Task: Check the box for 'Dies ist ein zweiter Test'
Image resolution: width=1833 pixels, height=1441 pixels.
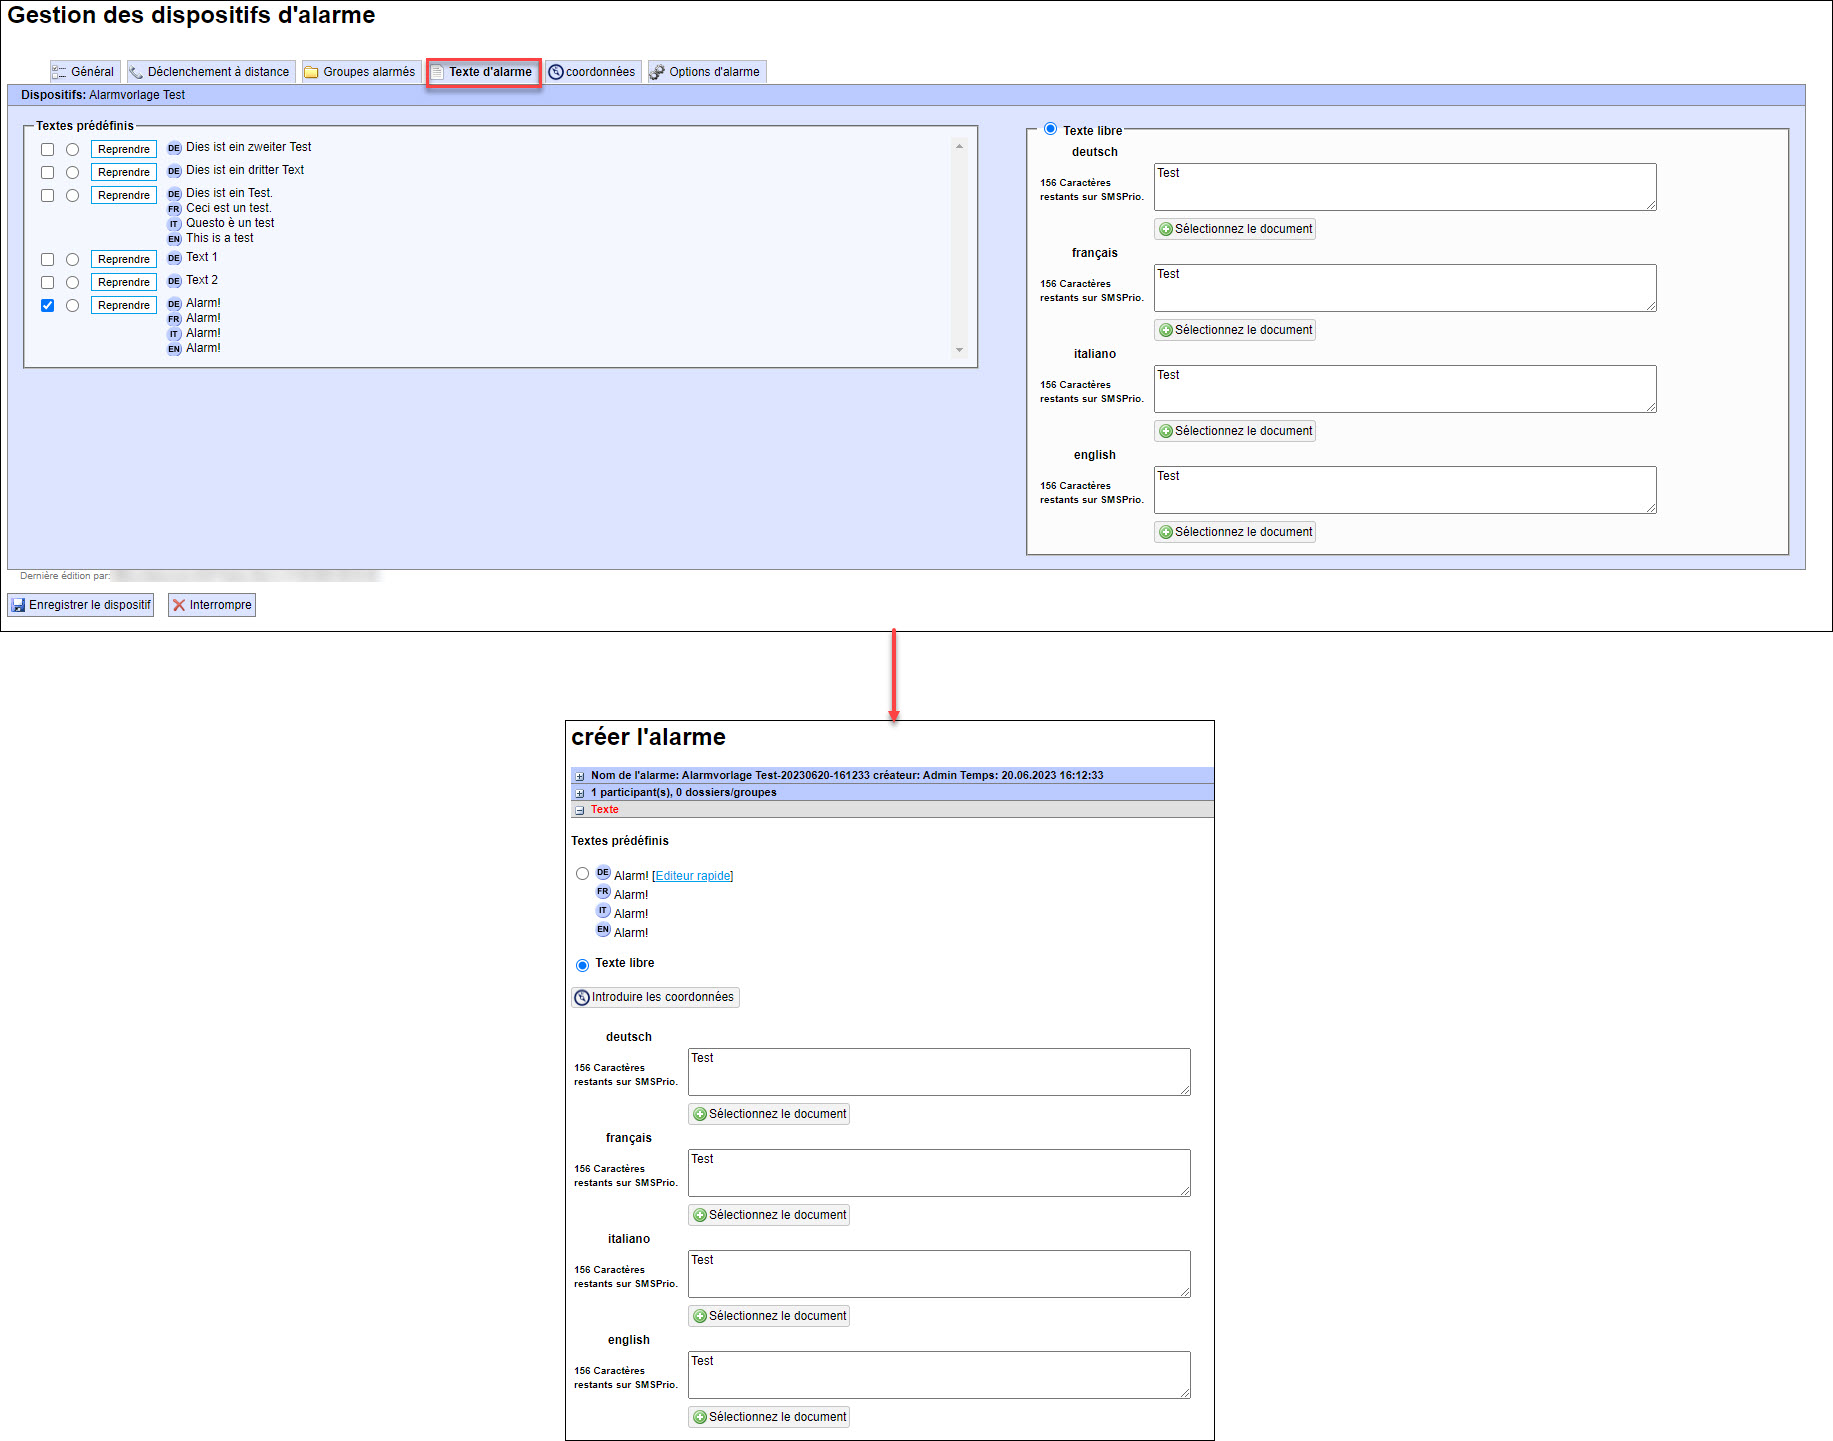Action: point(47,149)
